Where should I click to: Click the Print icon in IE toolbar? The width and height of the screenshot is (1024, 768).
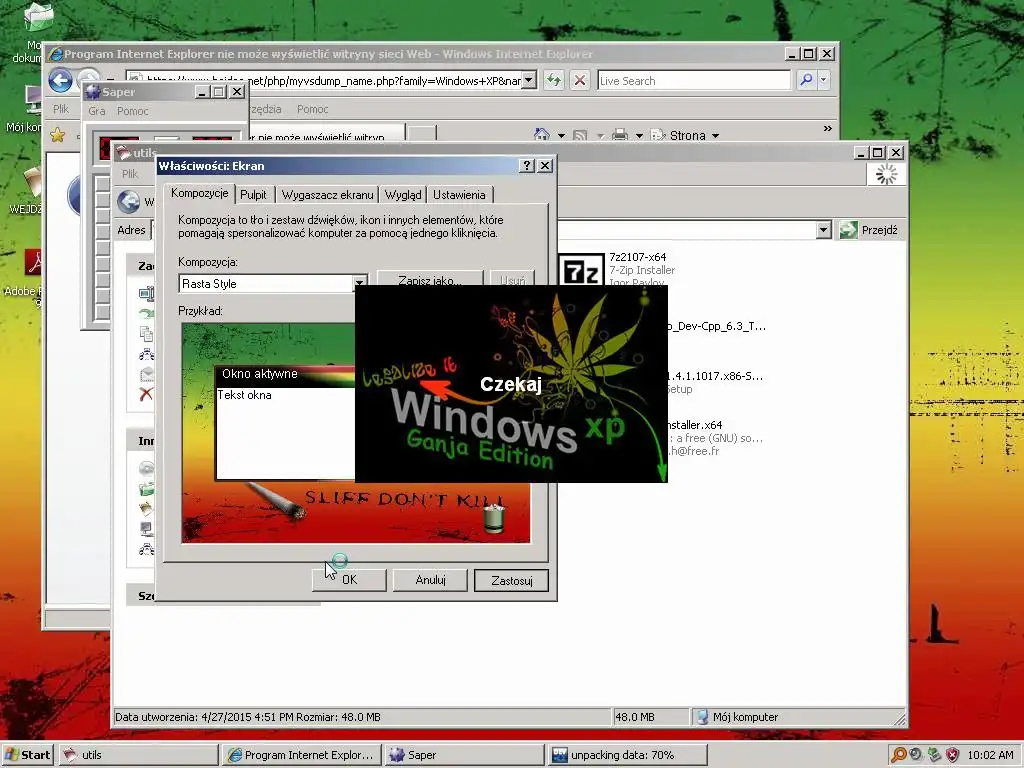(x=620, y=136)
